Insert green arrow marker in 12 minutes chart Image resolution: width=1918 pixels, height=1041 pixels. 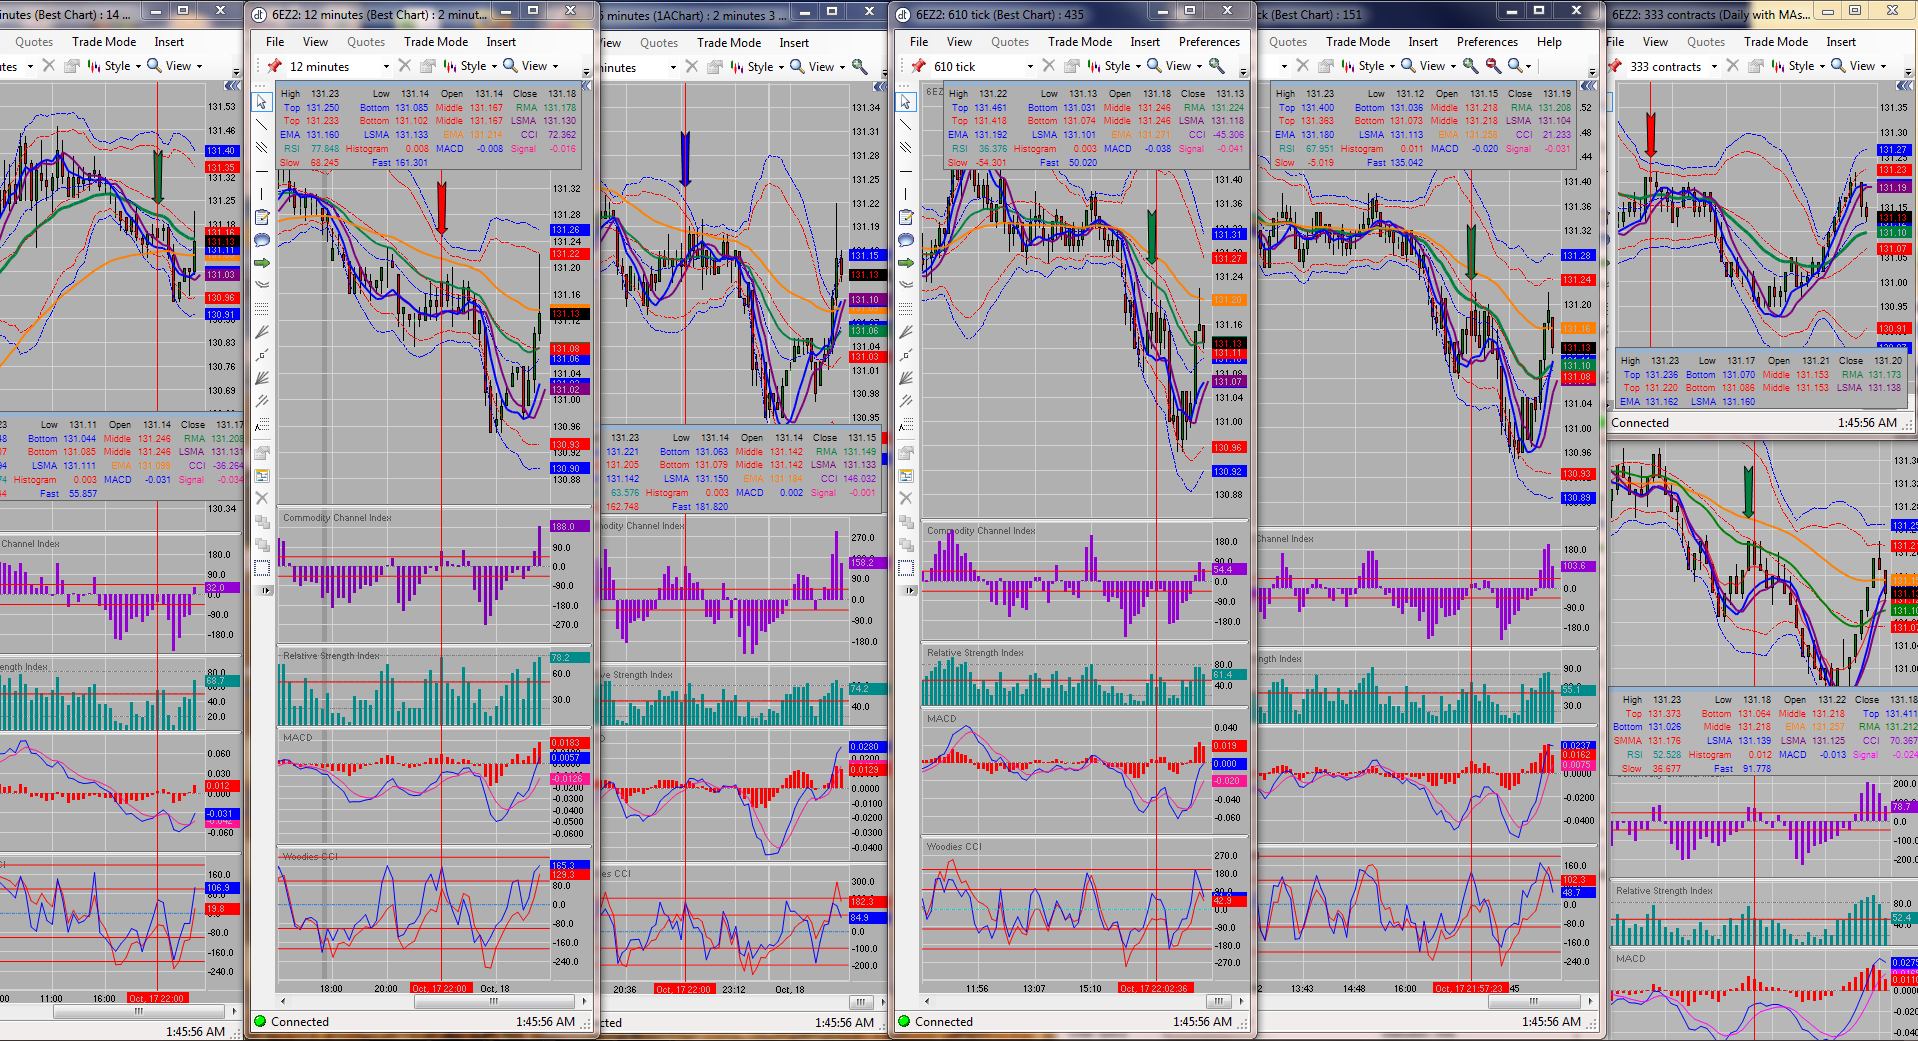tap(262, 263)
